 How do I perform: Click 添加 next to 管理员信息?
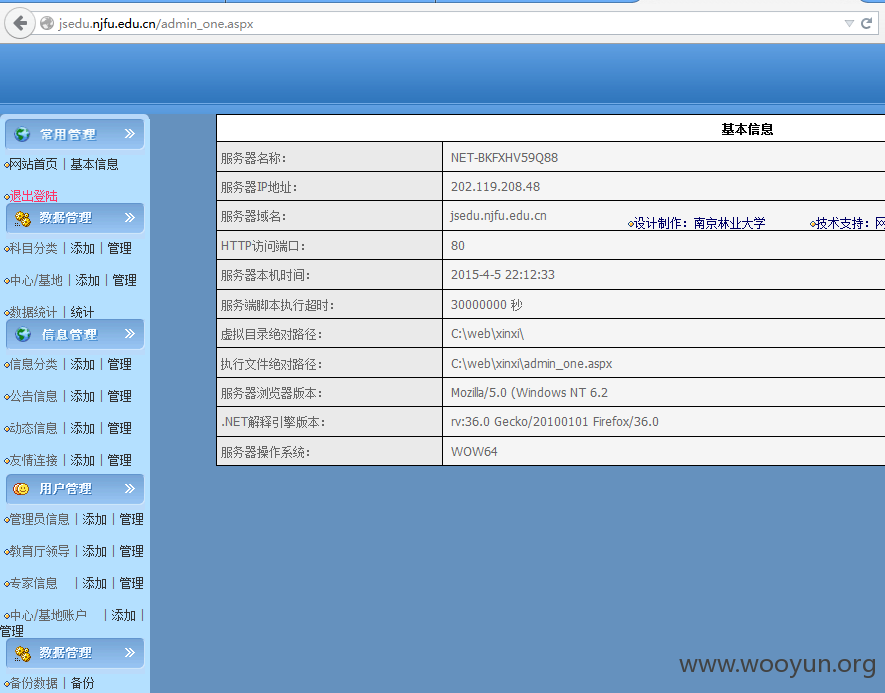[95, 519]
